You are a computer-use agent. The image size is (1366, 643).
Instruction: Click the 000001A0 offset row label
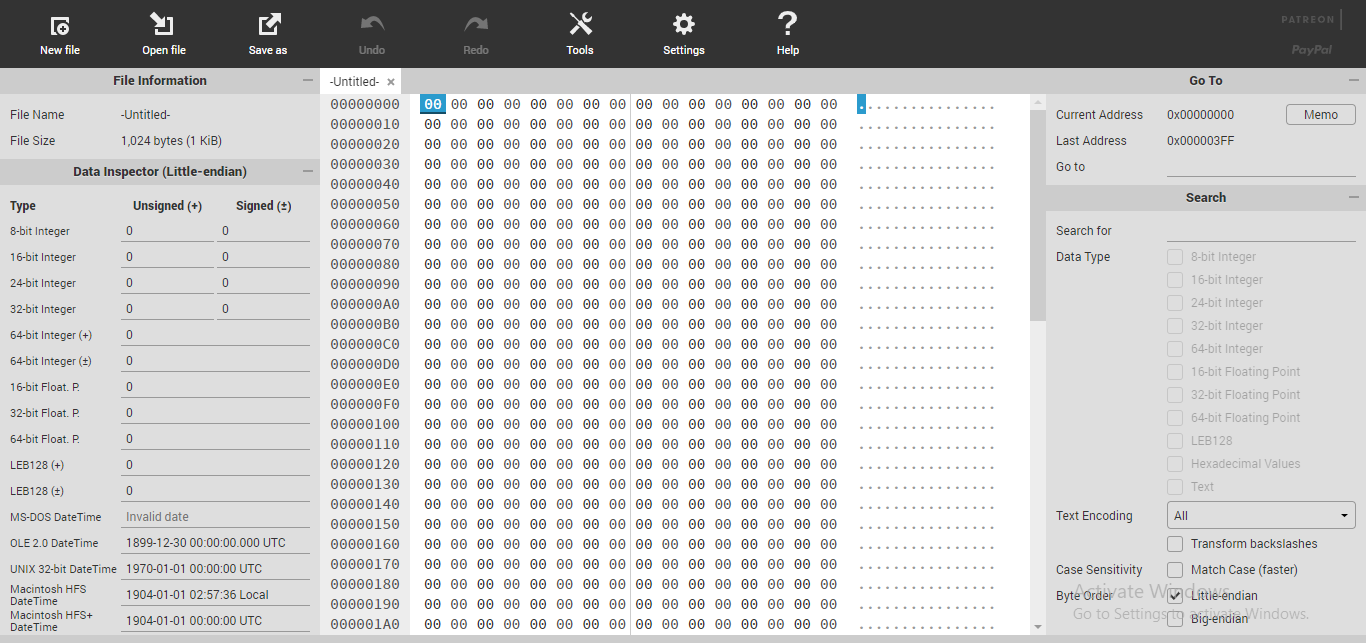(365, 624)
